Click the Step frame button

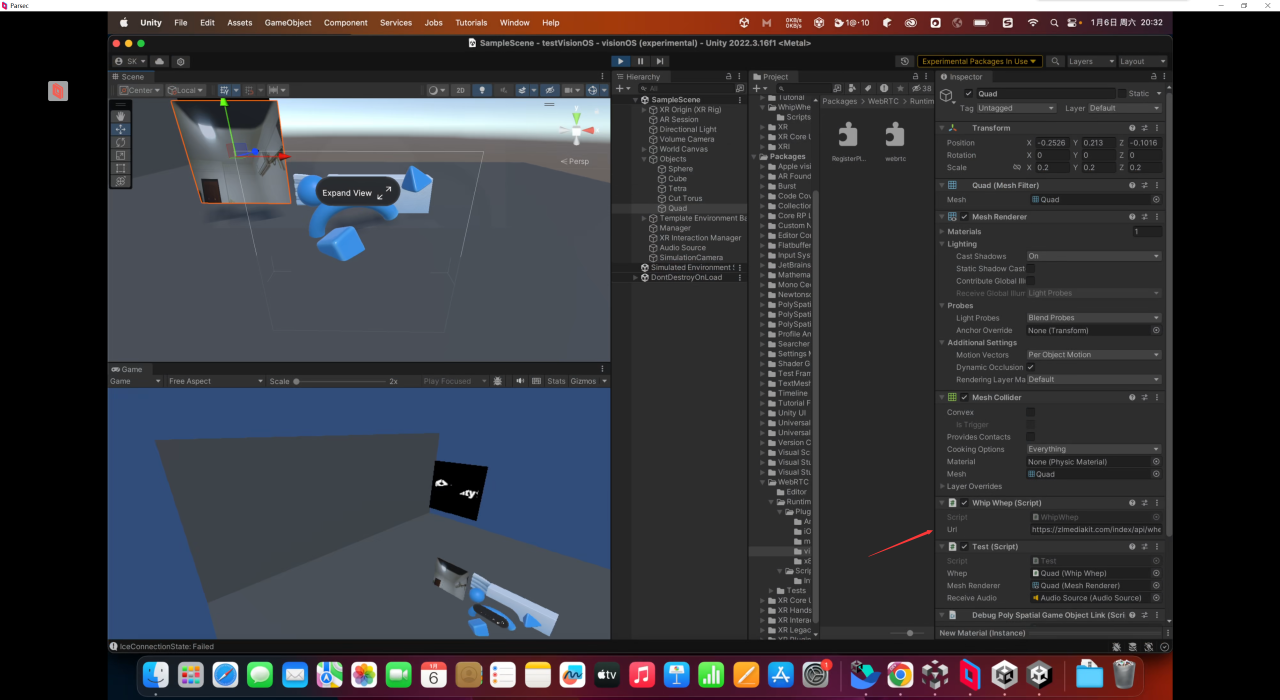click(660, 61)
